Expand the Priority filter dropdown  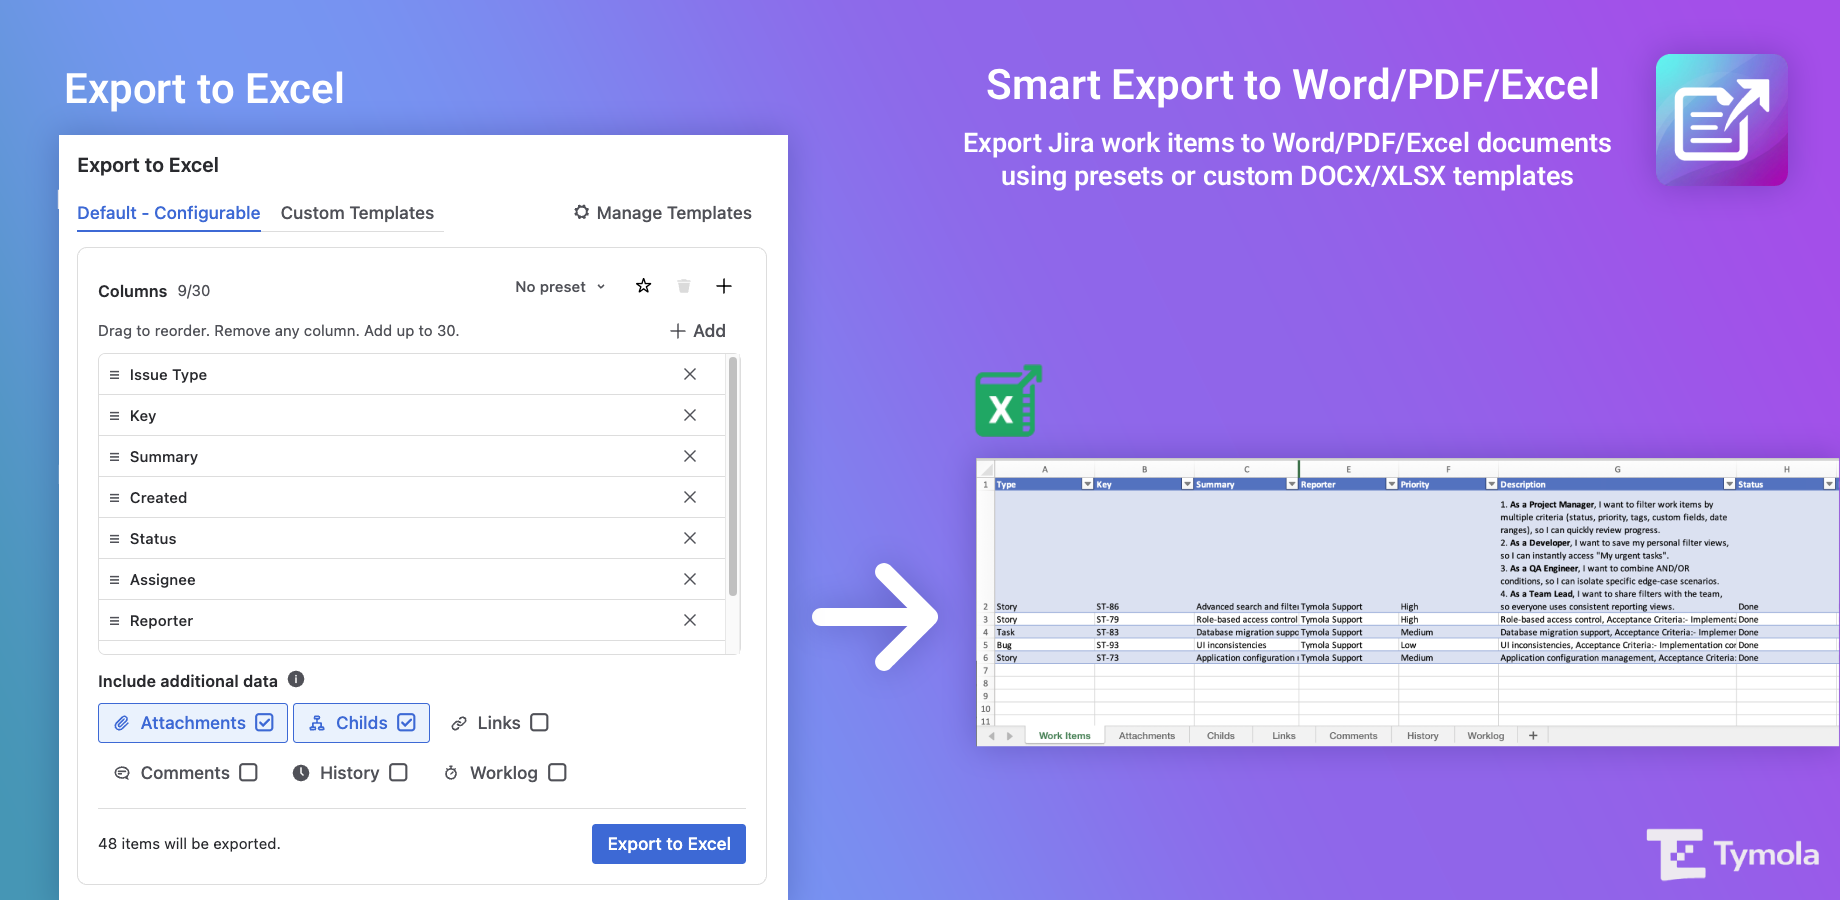pos(1491,484)
